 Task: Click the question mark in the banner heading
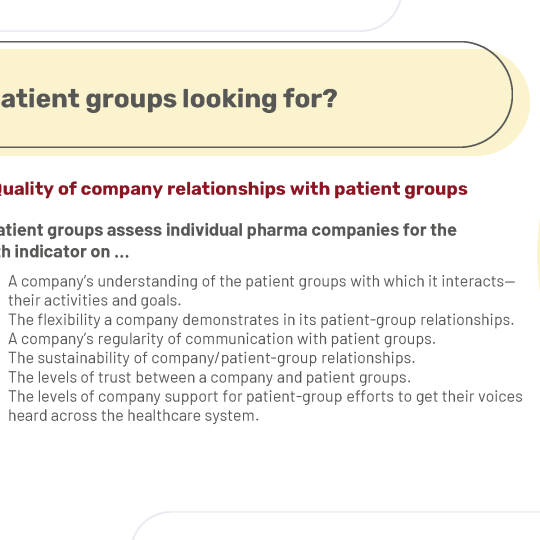[x=330, y=98]
